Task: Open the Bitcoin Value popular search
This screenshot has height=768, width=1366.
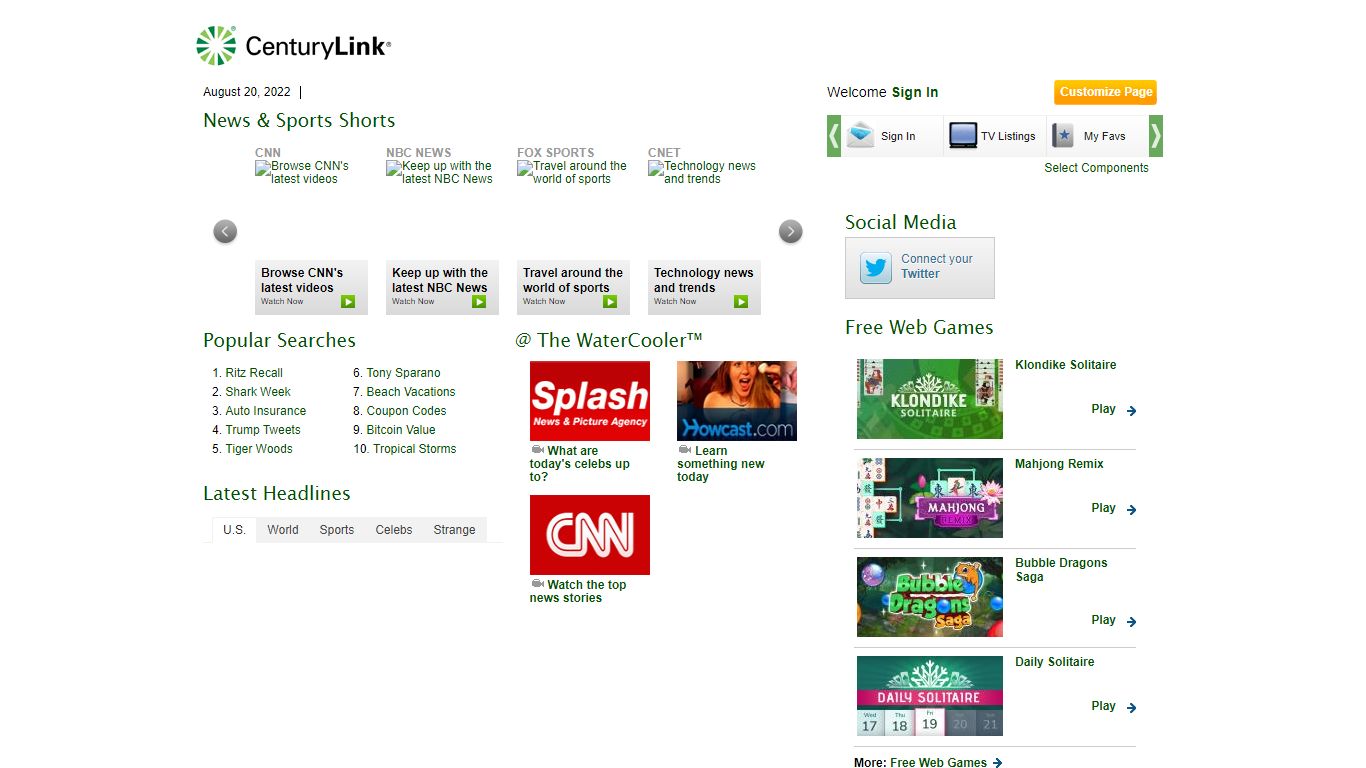Action: [401, 430]
